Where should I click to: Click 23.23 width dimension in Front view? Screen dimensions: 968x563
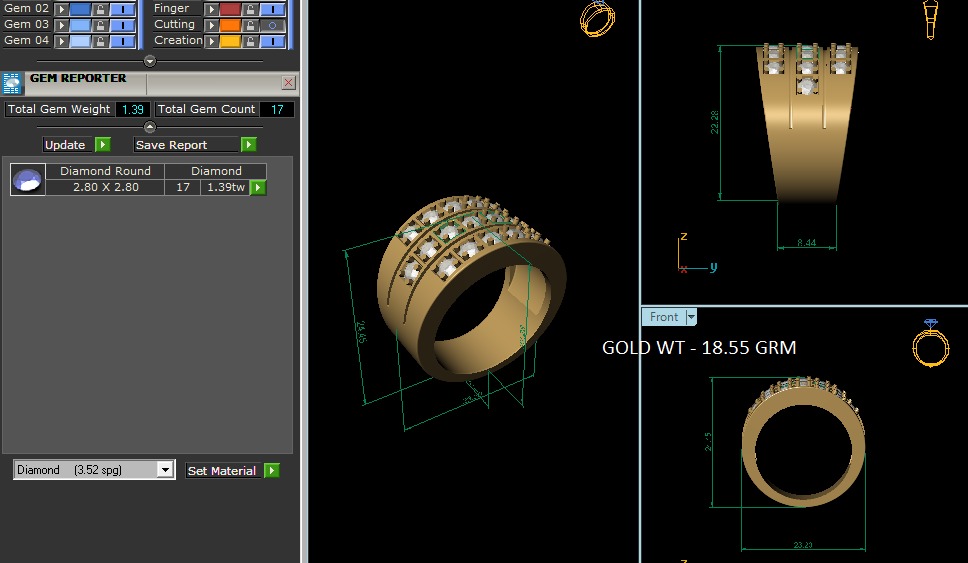click(803, 544)
